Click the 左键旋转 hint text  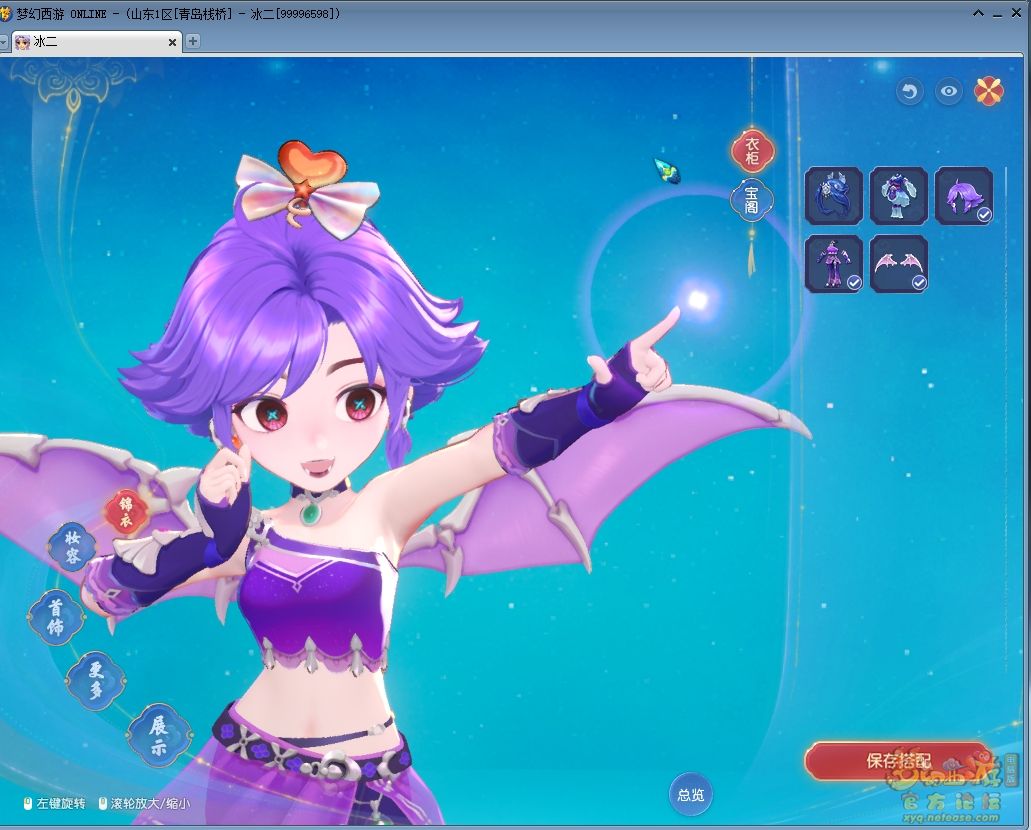coord(60,803)
